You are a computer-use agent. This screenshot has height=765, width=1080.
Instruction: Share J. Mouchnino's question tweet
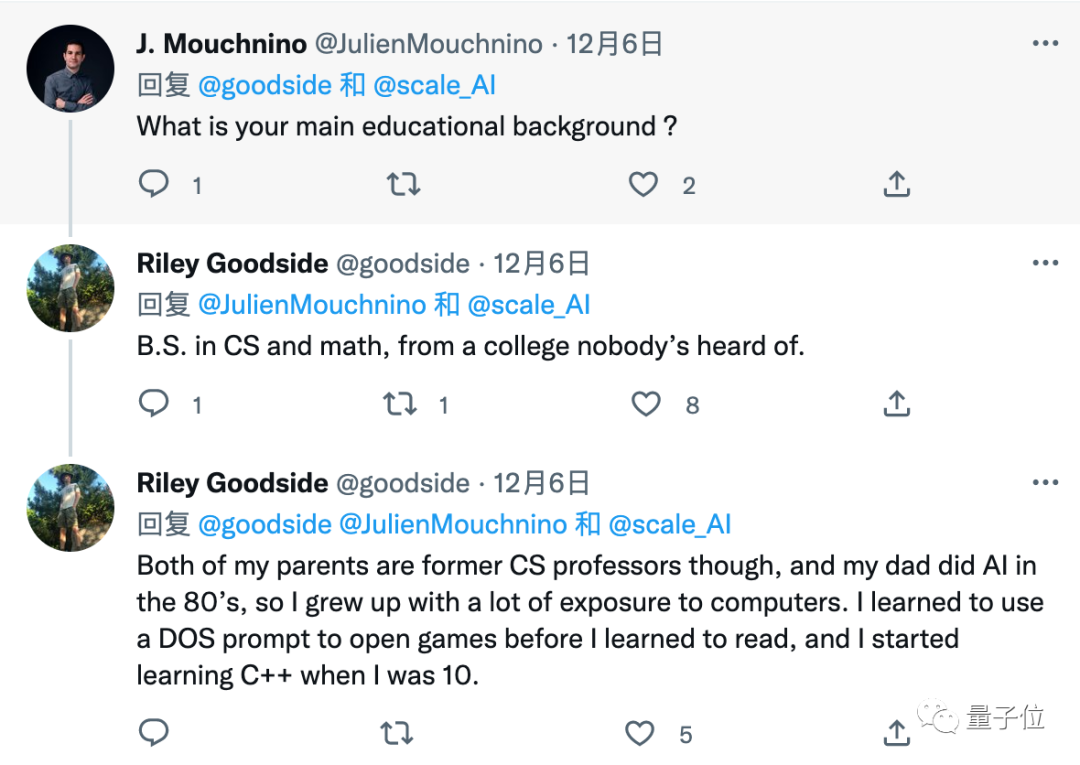coord(896,184)
